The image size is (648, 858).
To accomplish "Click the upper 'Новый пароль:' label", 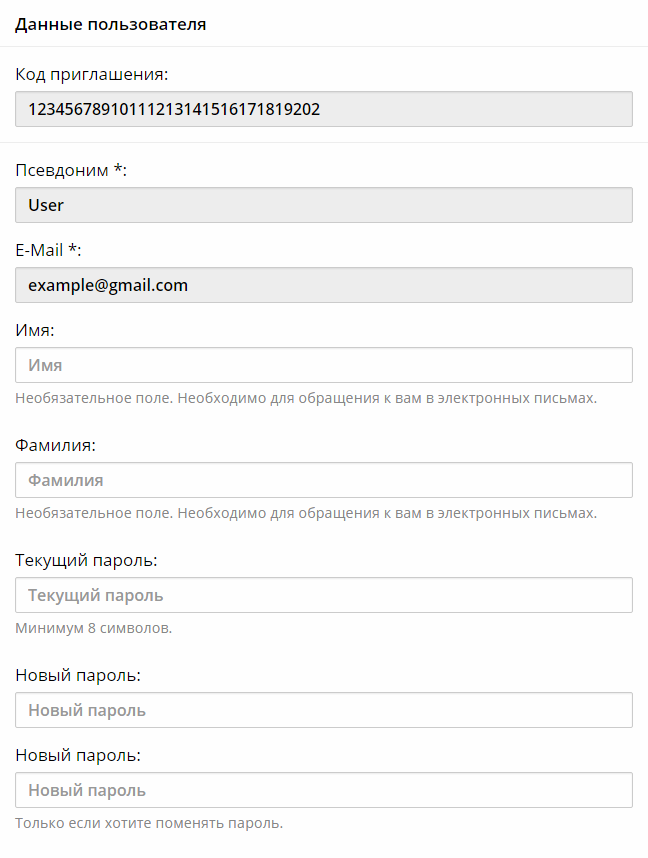I will pyautogui.click(x=78, y=675).
